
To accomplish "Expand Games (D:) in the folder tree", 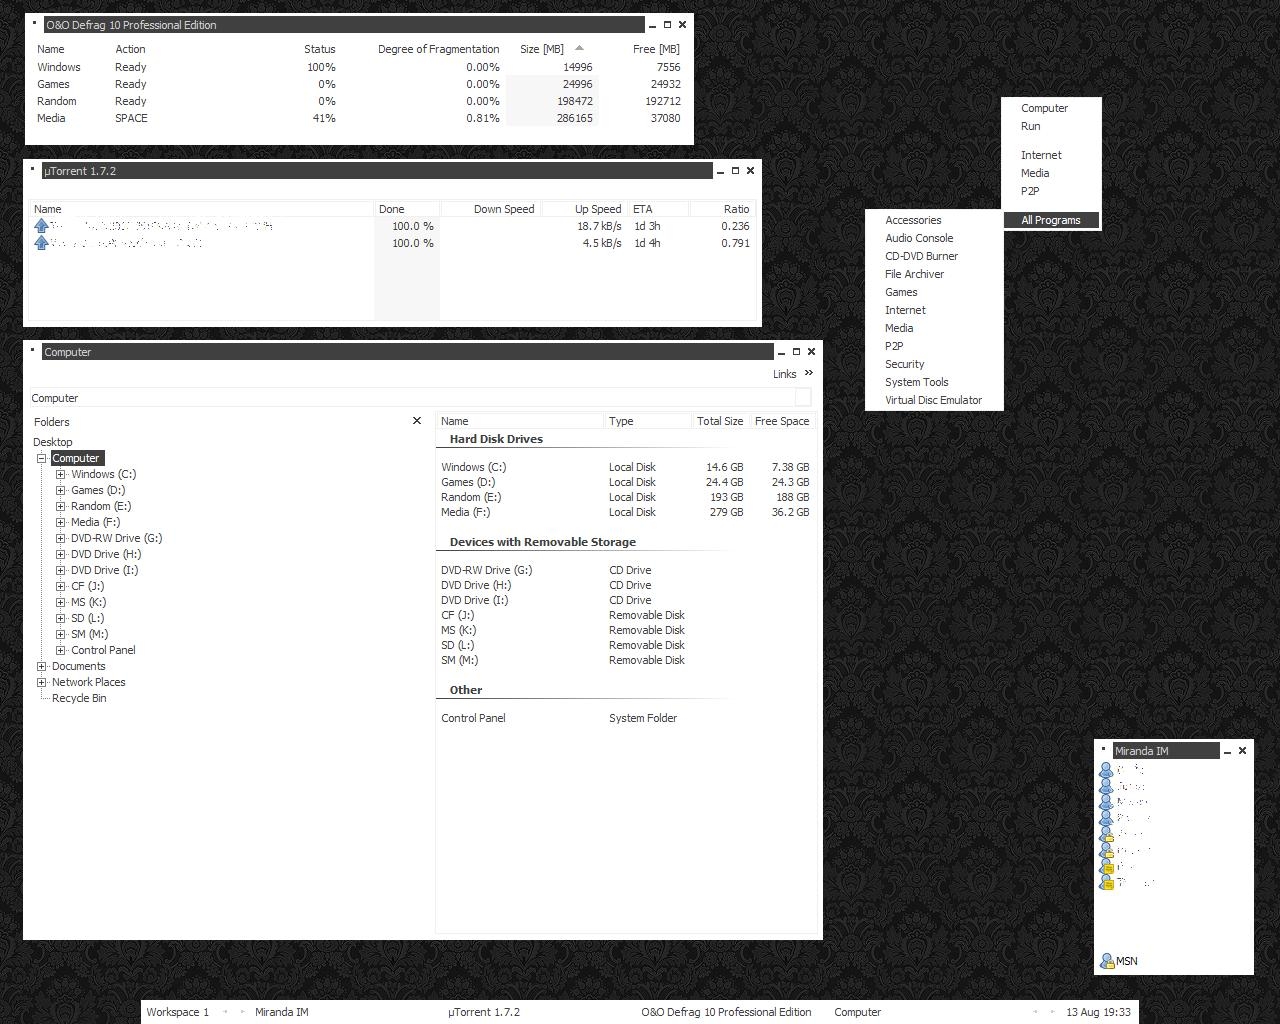I will pos(61,490).
